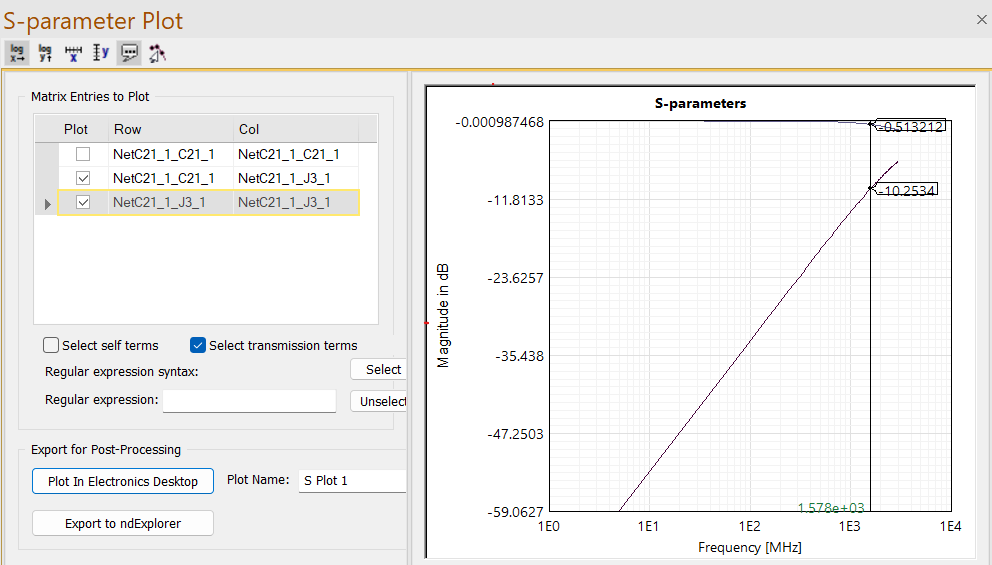
Task: Sort by the Plot column header
Action: 75,129
